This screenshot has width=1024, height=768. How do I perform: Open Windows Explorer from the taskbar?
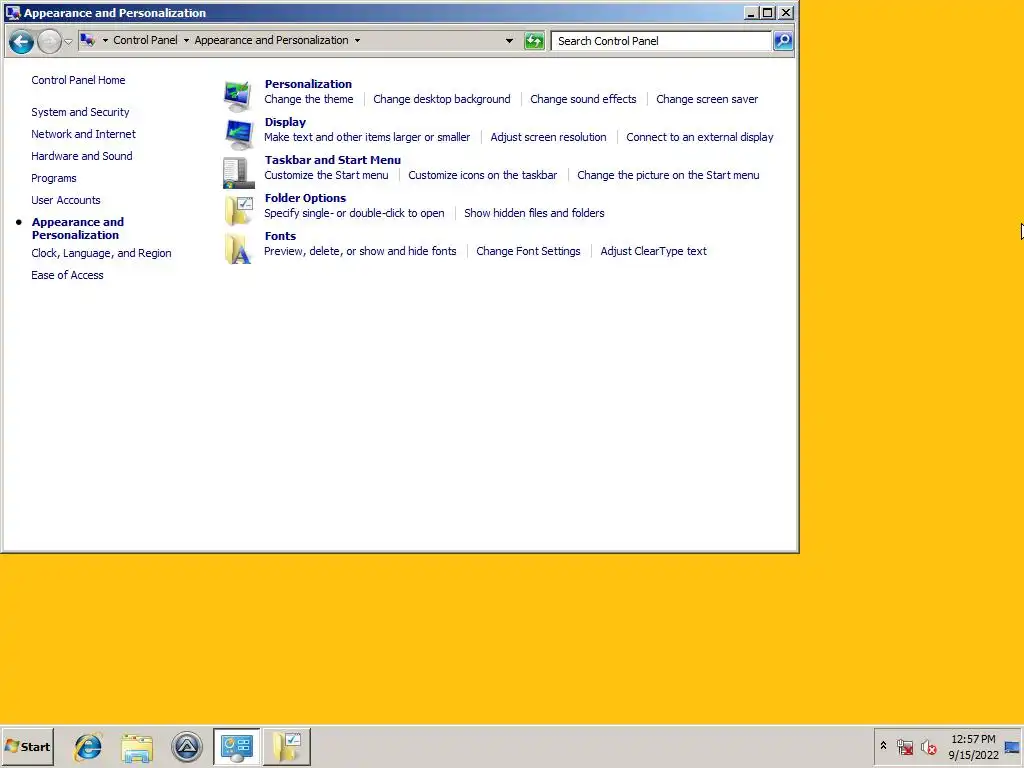137,746
